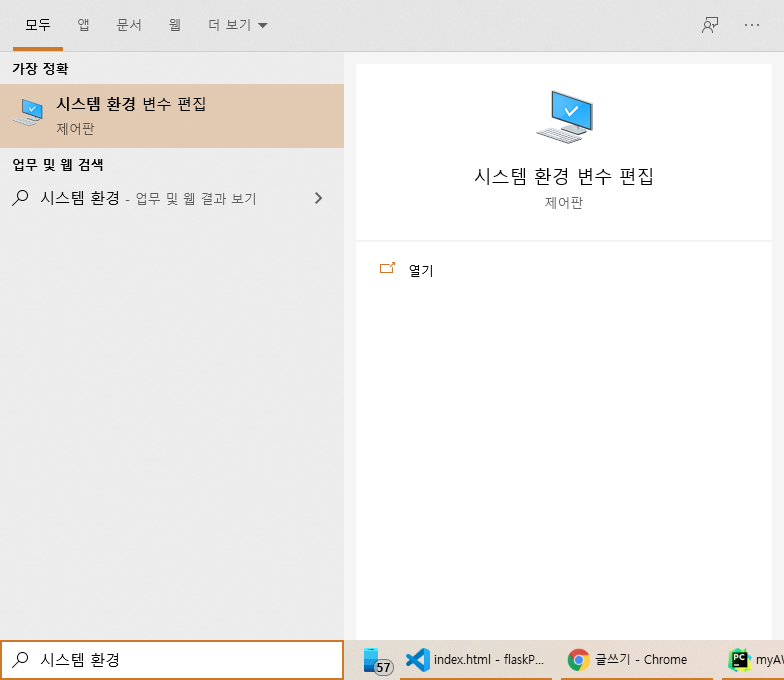Click the magnifier icon beside the web suggestion
The image size is (784, 680).
(x=20, y=198)
